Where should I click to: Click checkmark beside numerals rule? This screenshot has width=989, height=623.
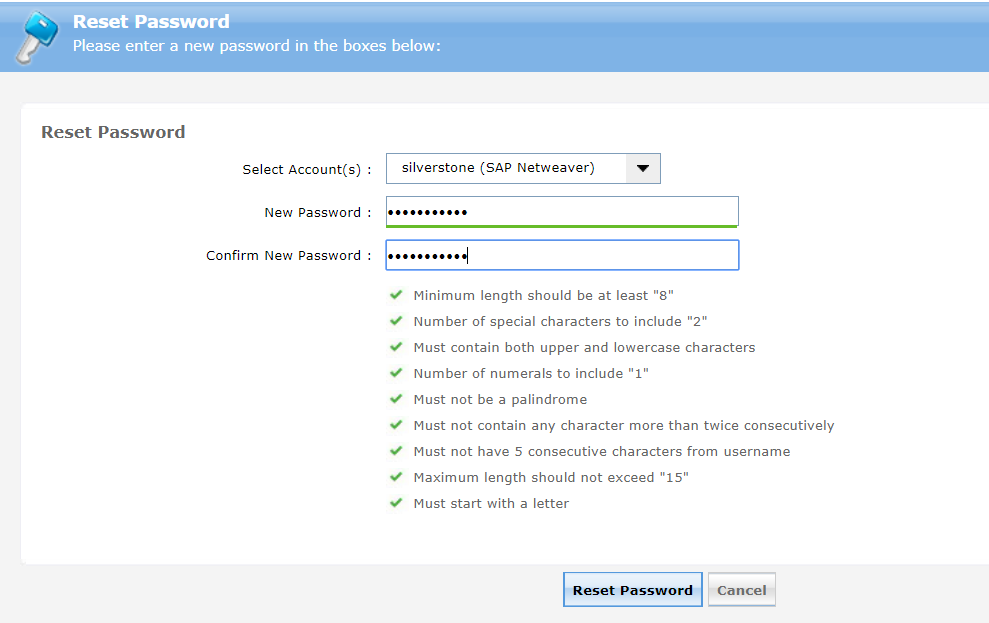click(397, 373)
